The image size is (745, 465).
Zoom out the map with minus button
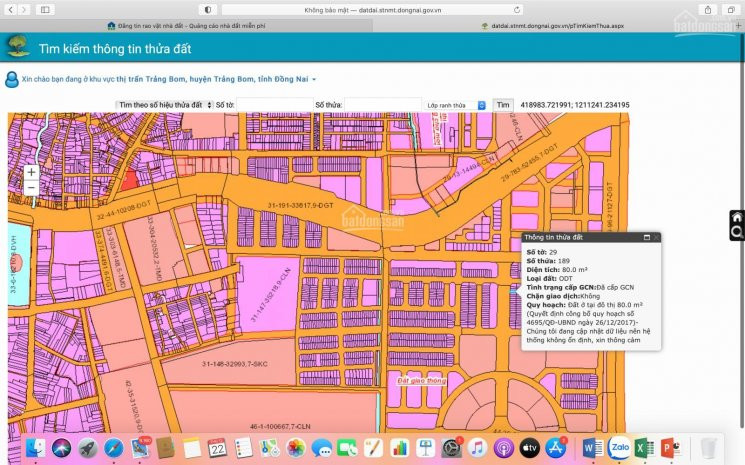point(31,188)
